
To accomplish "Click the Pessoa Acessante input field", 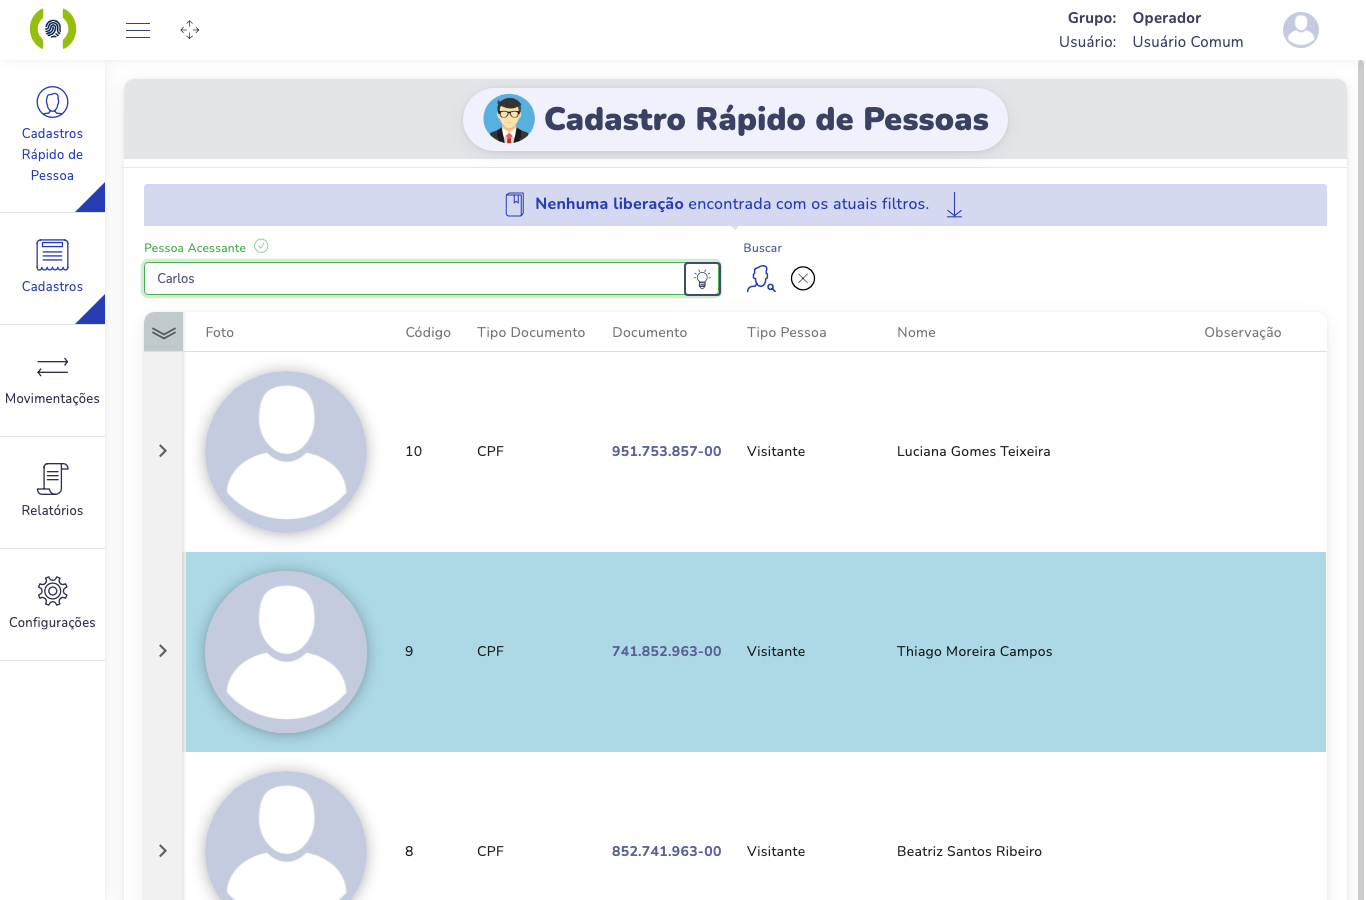I will point(414,279).
